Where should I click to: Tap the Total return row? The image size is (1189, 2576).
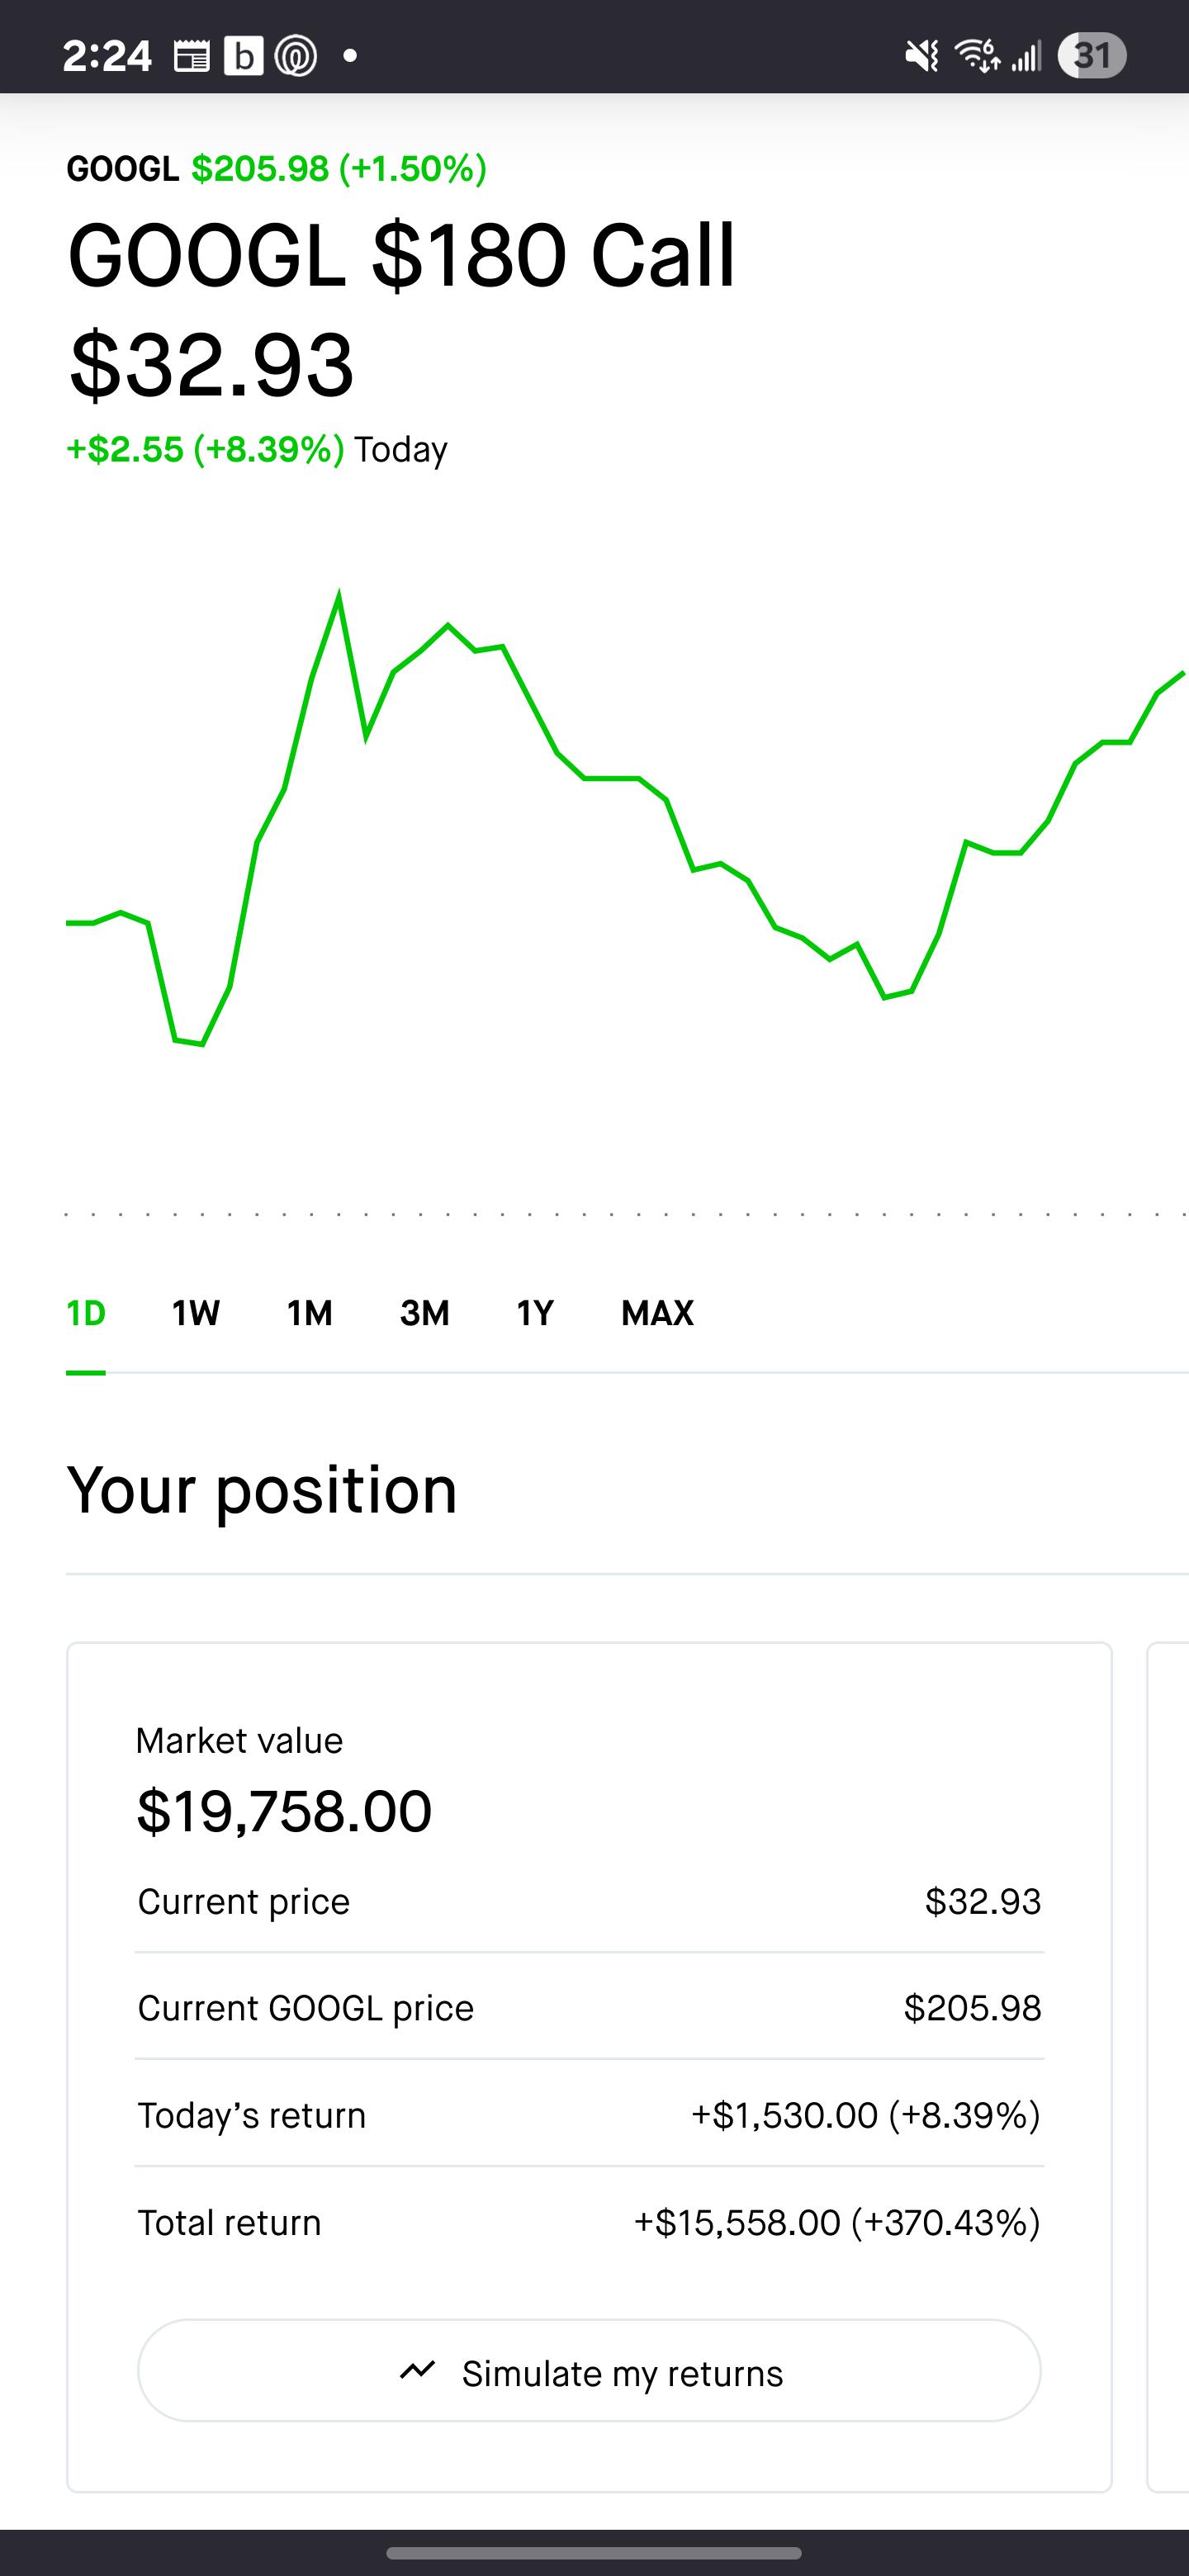click(x=589, y=2222)
